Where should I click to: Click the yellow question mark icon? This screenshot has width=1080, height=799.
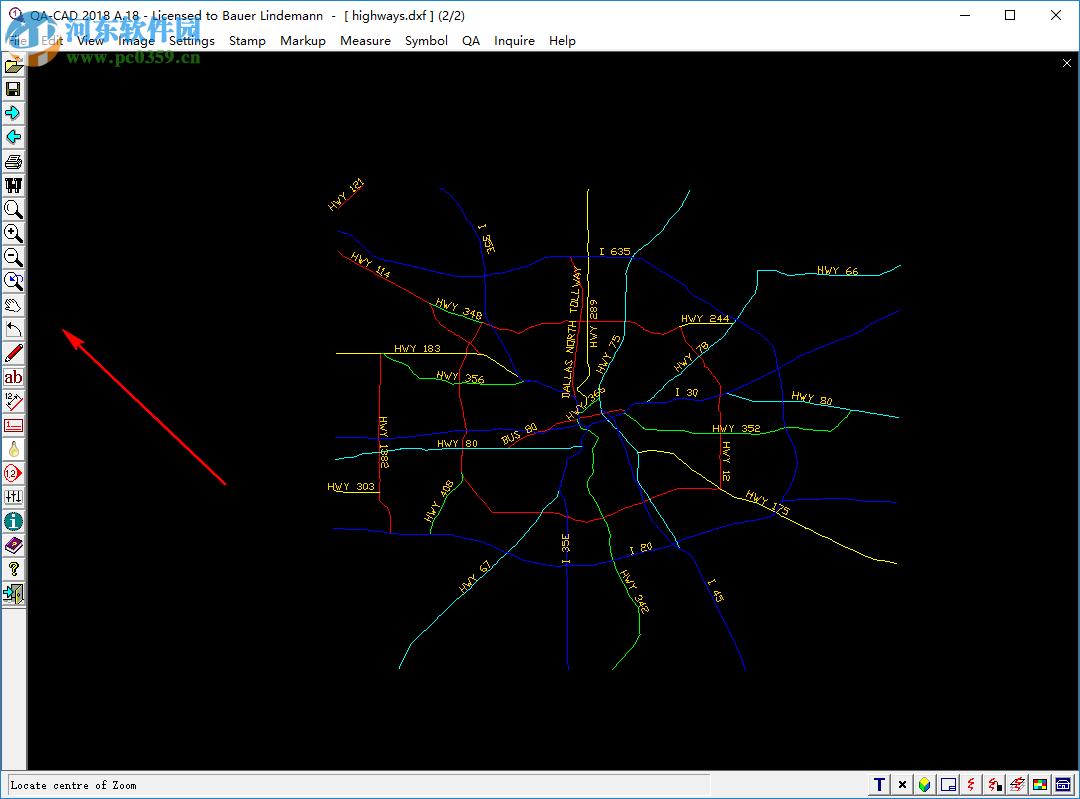coord(13,570)
